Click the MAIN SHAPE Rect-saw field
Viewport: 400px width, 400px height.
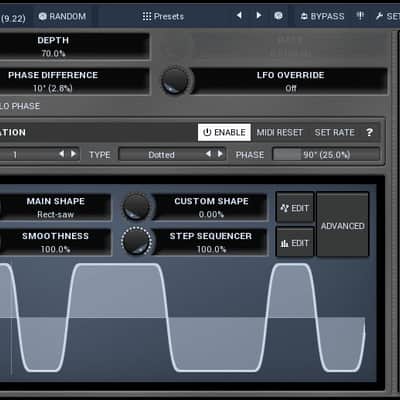click(x=55, y=207)
